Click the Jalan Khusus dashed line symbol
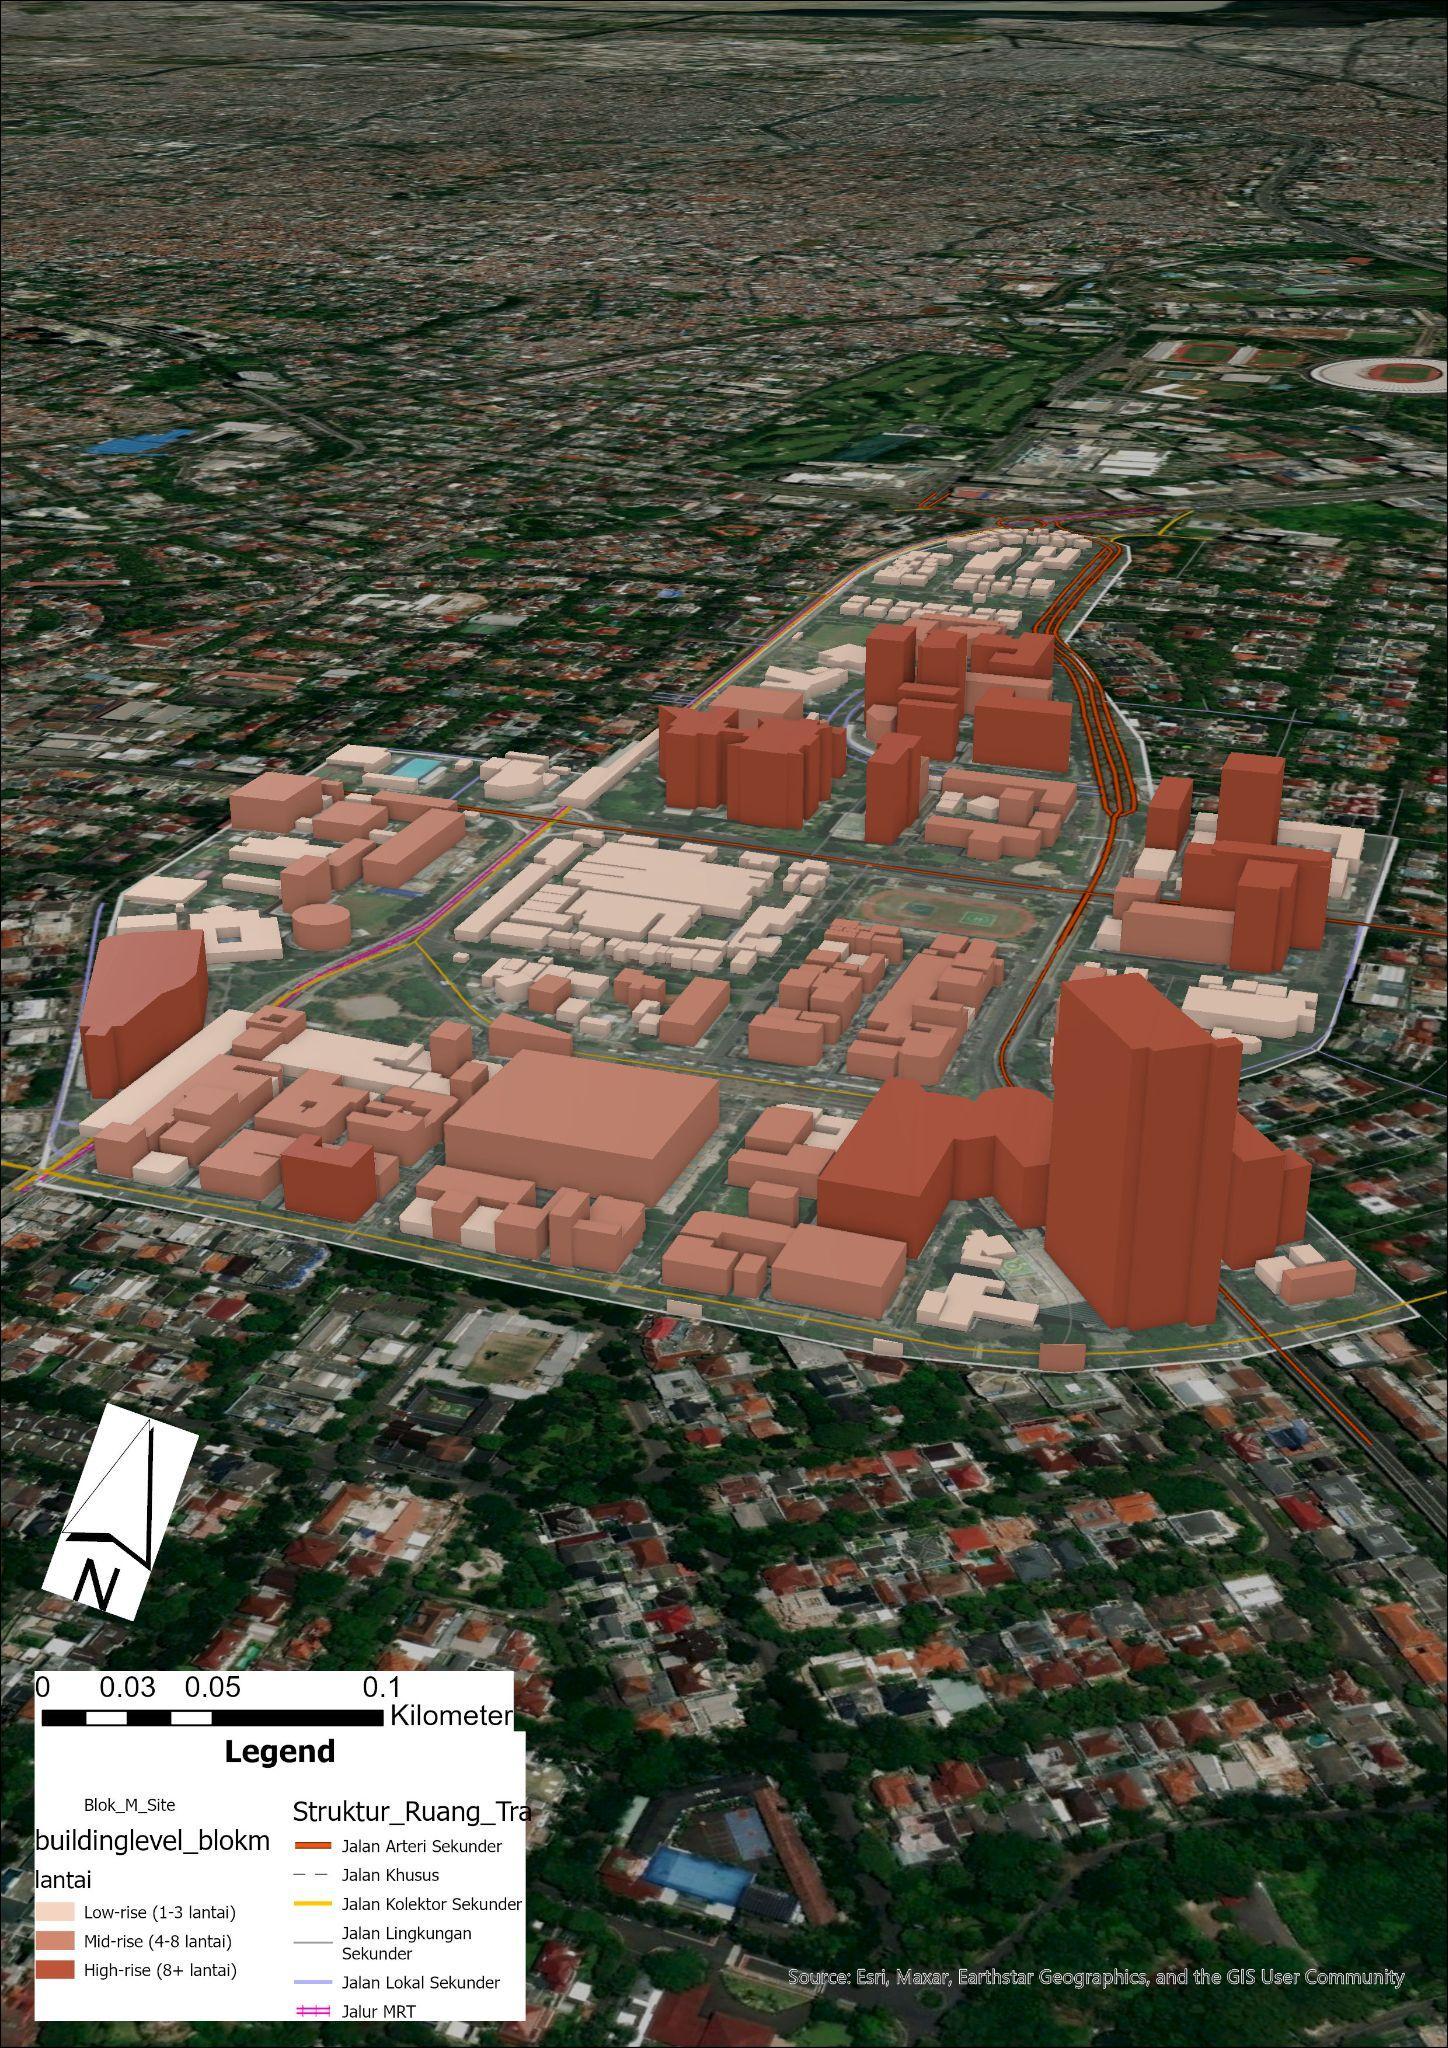This screenshot has width=1448, height=2048. pyautogui.click(x=312, y=1875)
